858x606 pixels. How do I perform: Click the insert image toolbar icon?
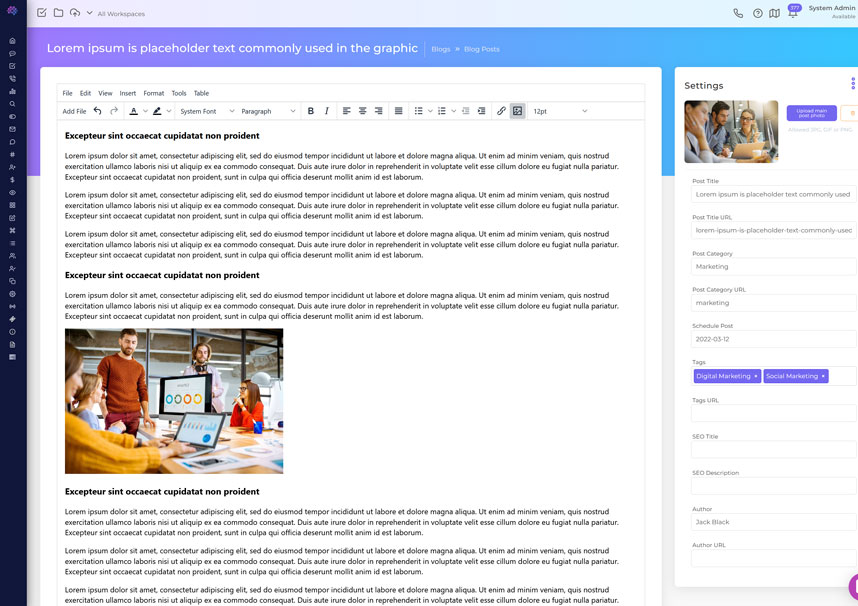click(517, 111)
